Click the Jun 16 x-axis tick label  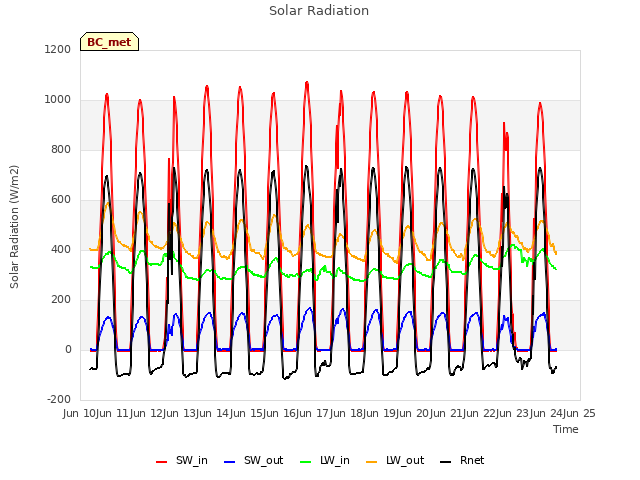pos(280,413)
